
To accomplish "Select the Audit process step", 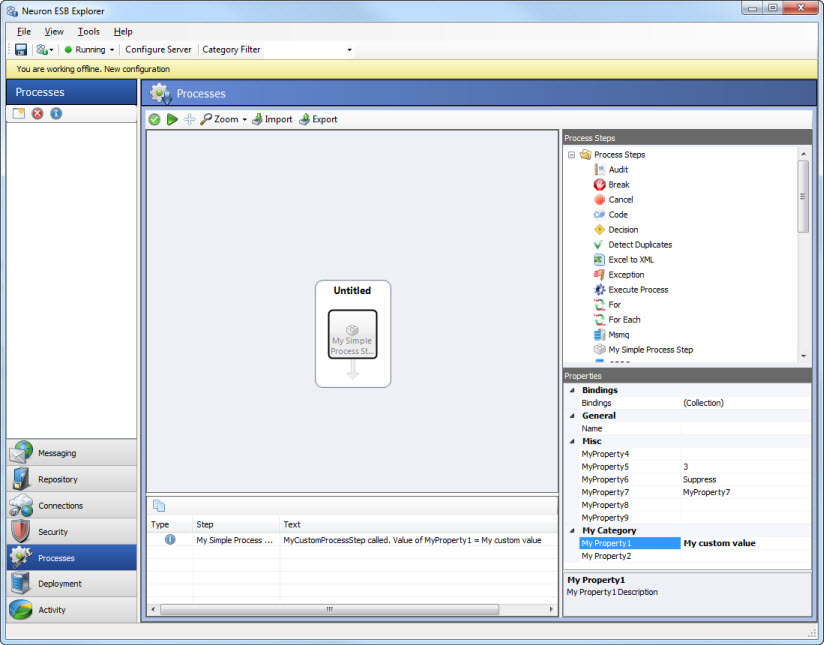I will (x=618, y=169).
